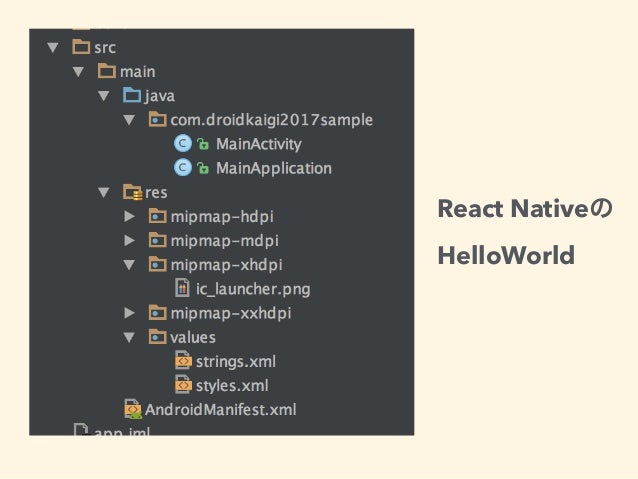Select the mipmap-xxhdpi label
This screenshot has width=638, height=479.
pyautogui.click(x=231, y=313)
